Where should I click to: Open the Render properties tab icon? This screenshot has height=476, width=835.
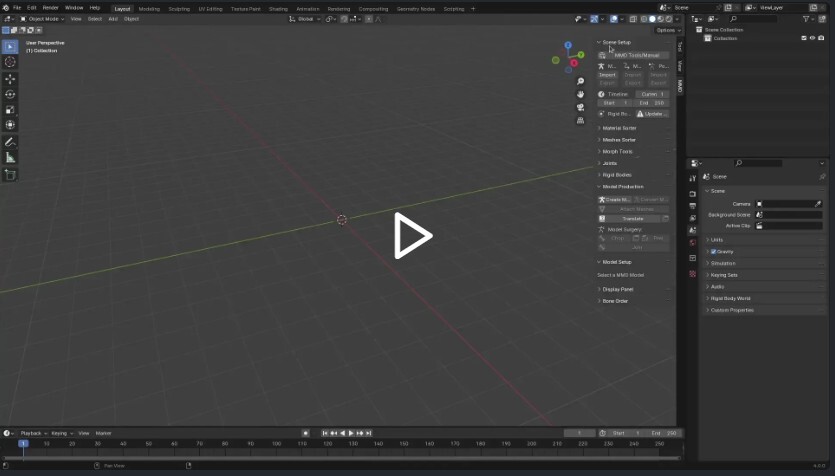(x=692, y=194)
